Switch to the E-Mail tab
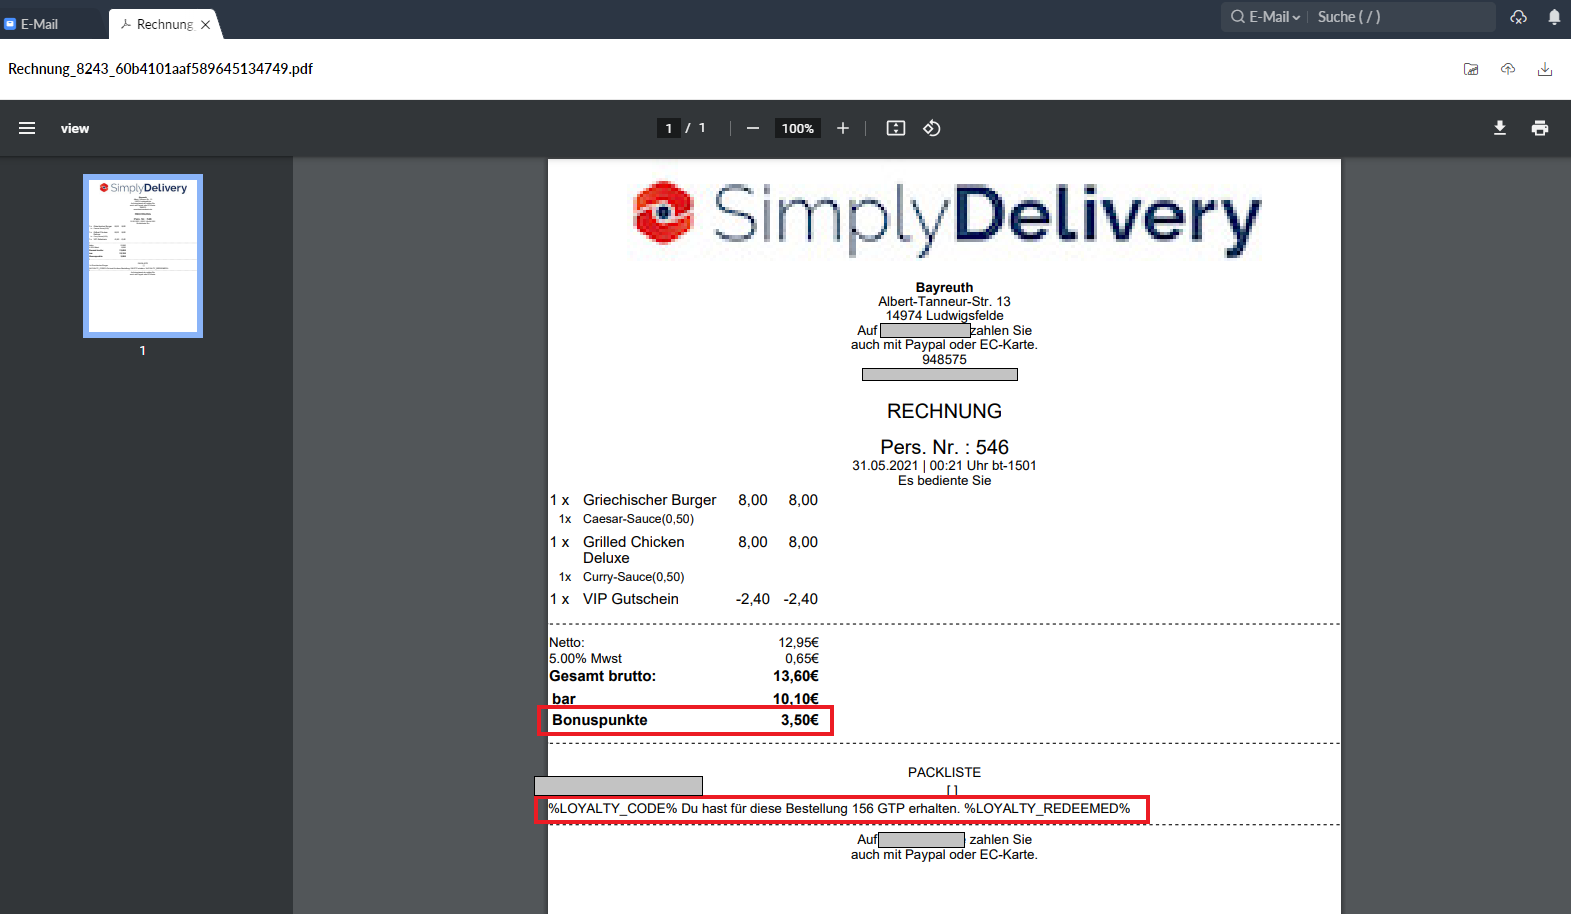1571x914 pixels. (x=40, y=24)
